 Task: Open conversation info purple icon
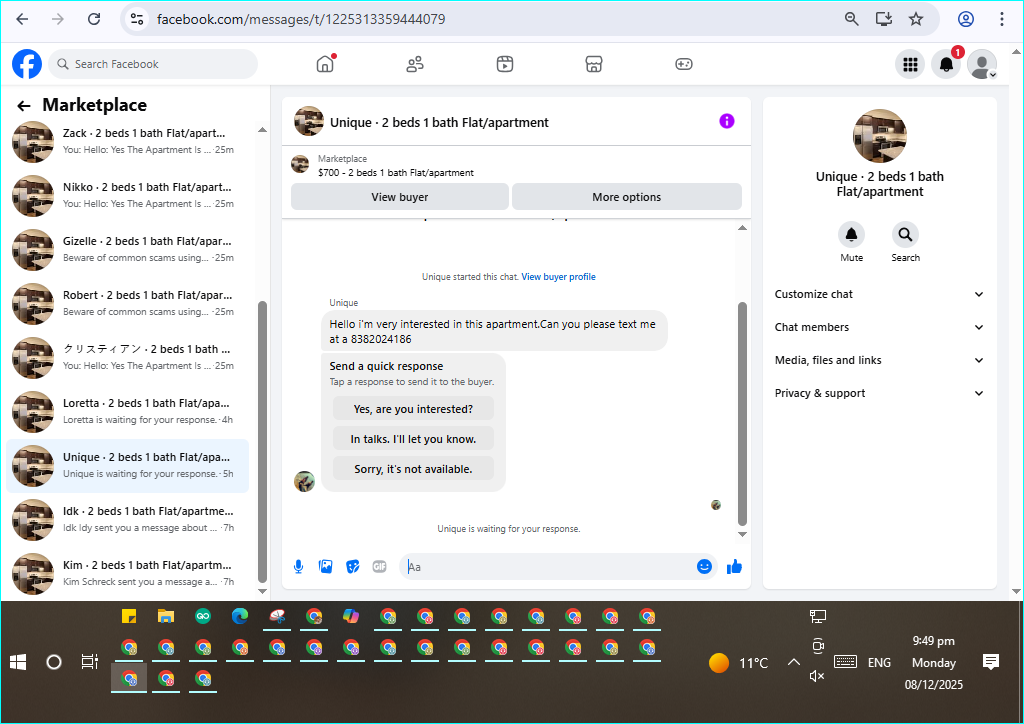727,121
